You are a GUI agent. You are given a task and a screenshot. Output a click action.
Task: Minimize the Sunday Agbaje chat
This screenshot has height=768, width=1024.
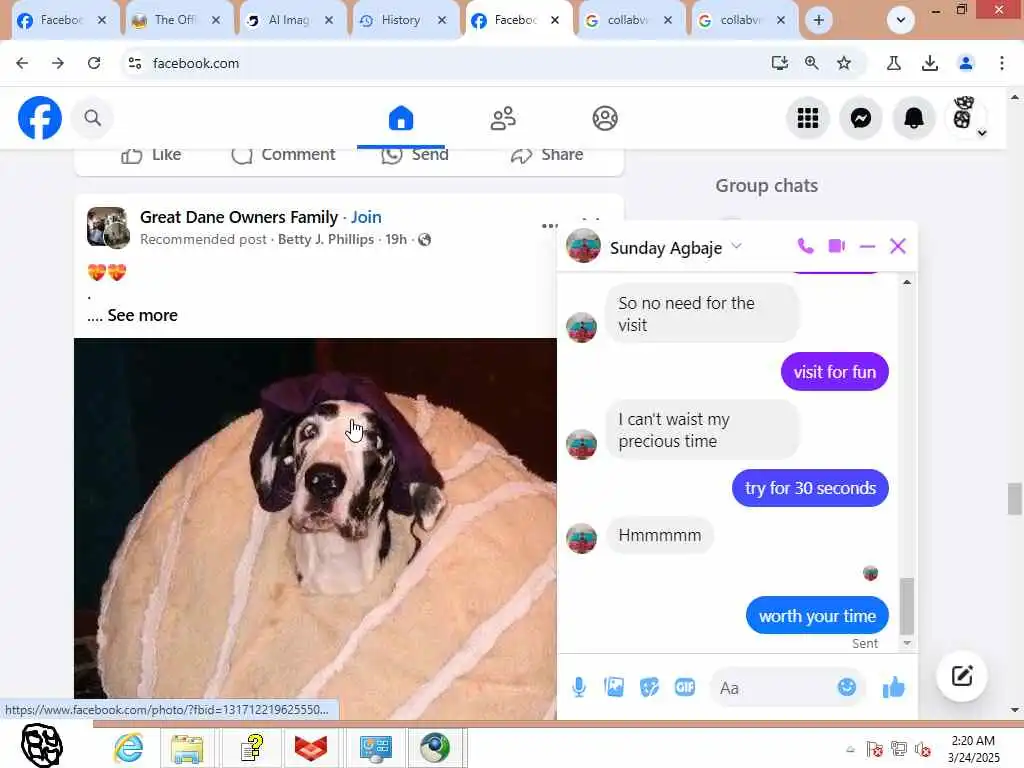(x=867, y=247)
